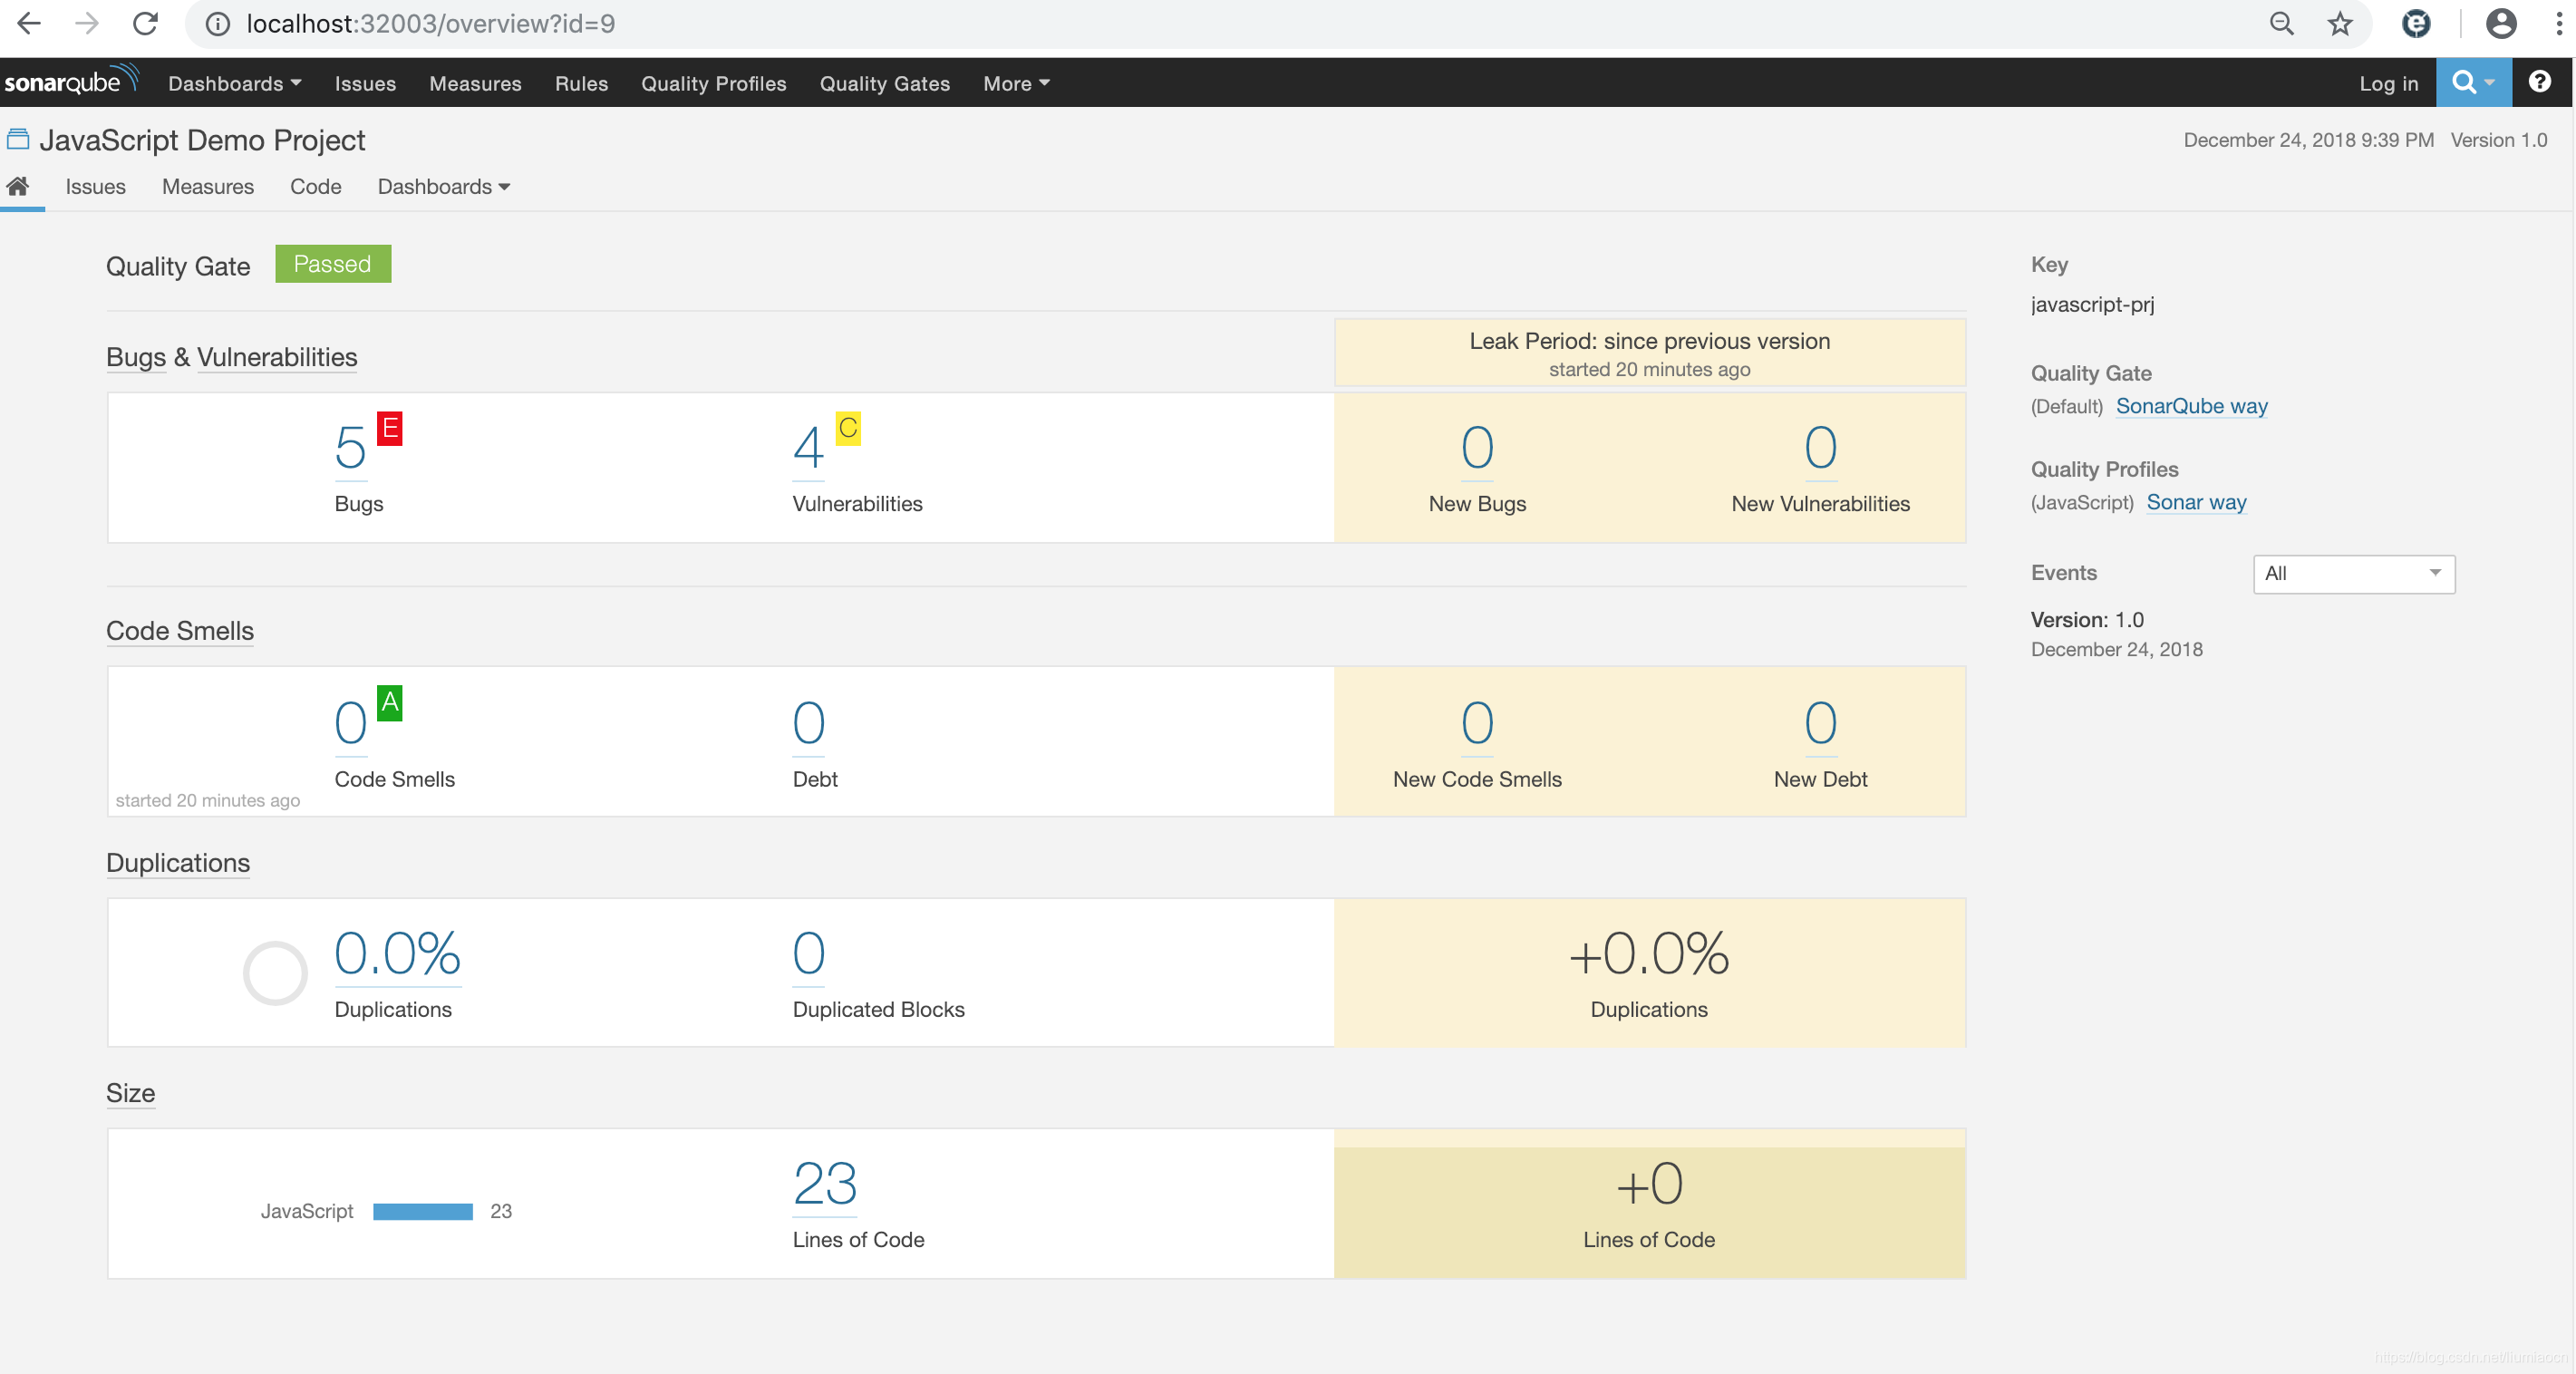Click the red E bugs rating badge
Viewport: 2576px width, 1374px height.
389,428
